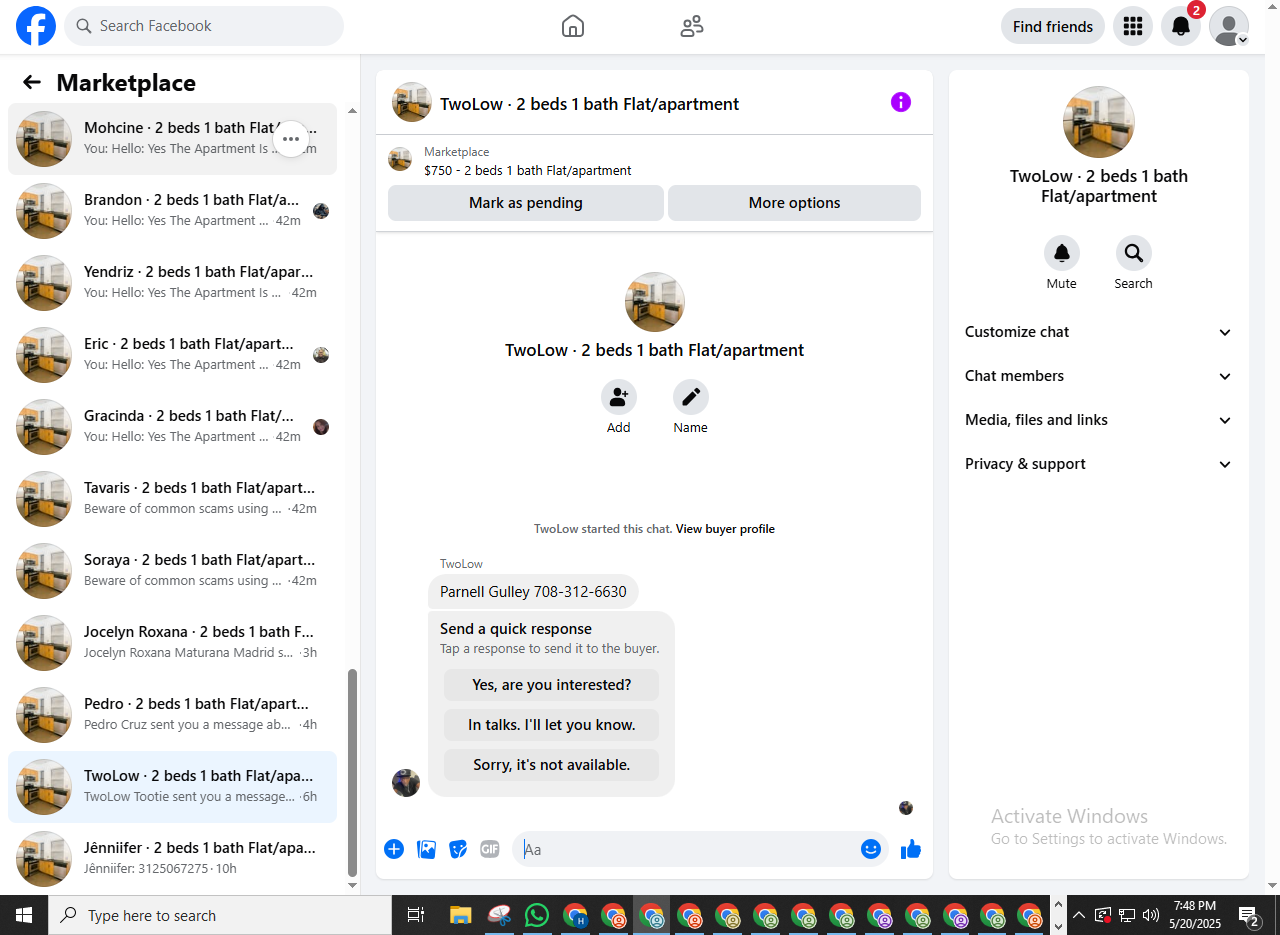Click the Add people icon
Screen dimensions: 1280x935
tap(619, 397)
